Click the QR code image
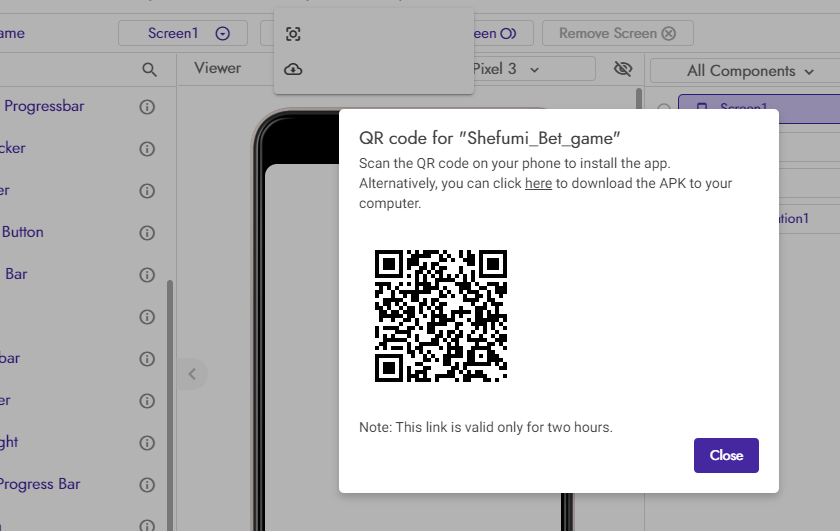Viewport: 840px width, 531px height. click(x=440, y=316)
